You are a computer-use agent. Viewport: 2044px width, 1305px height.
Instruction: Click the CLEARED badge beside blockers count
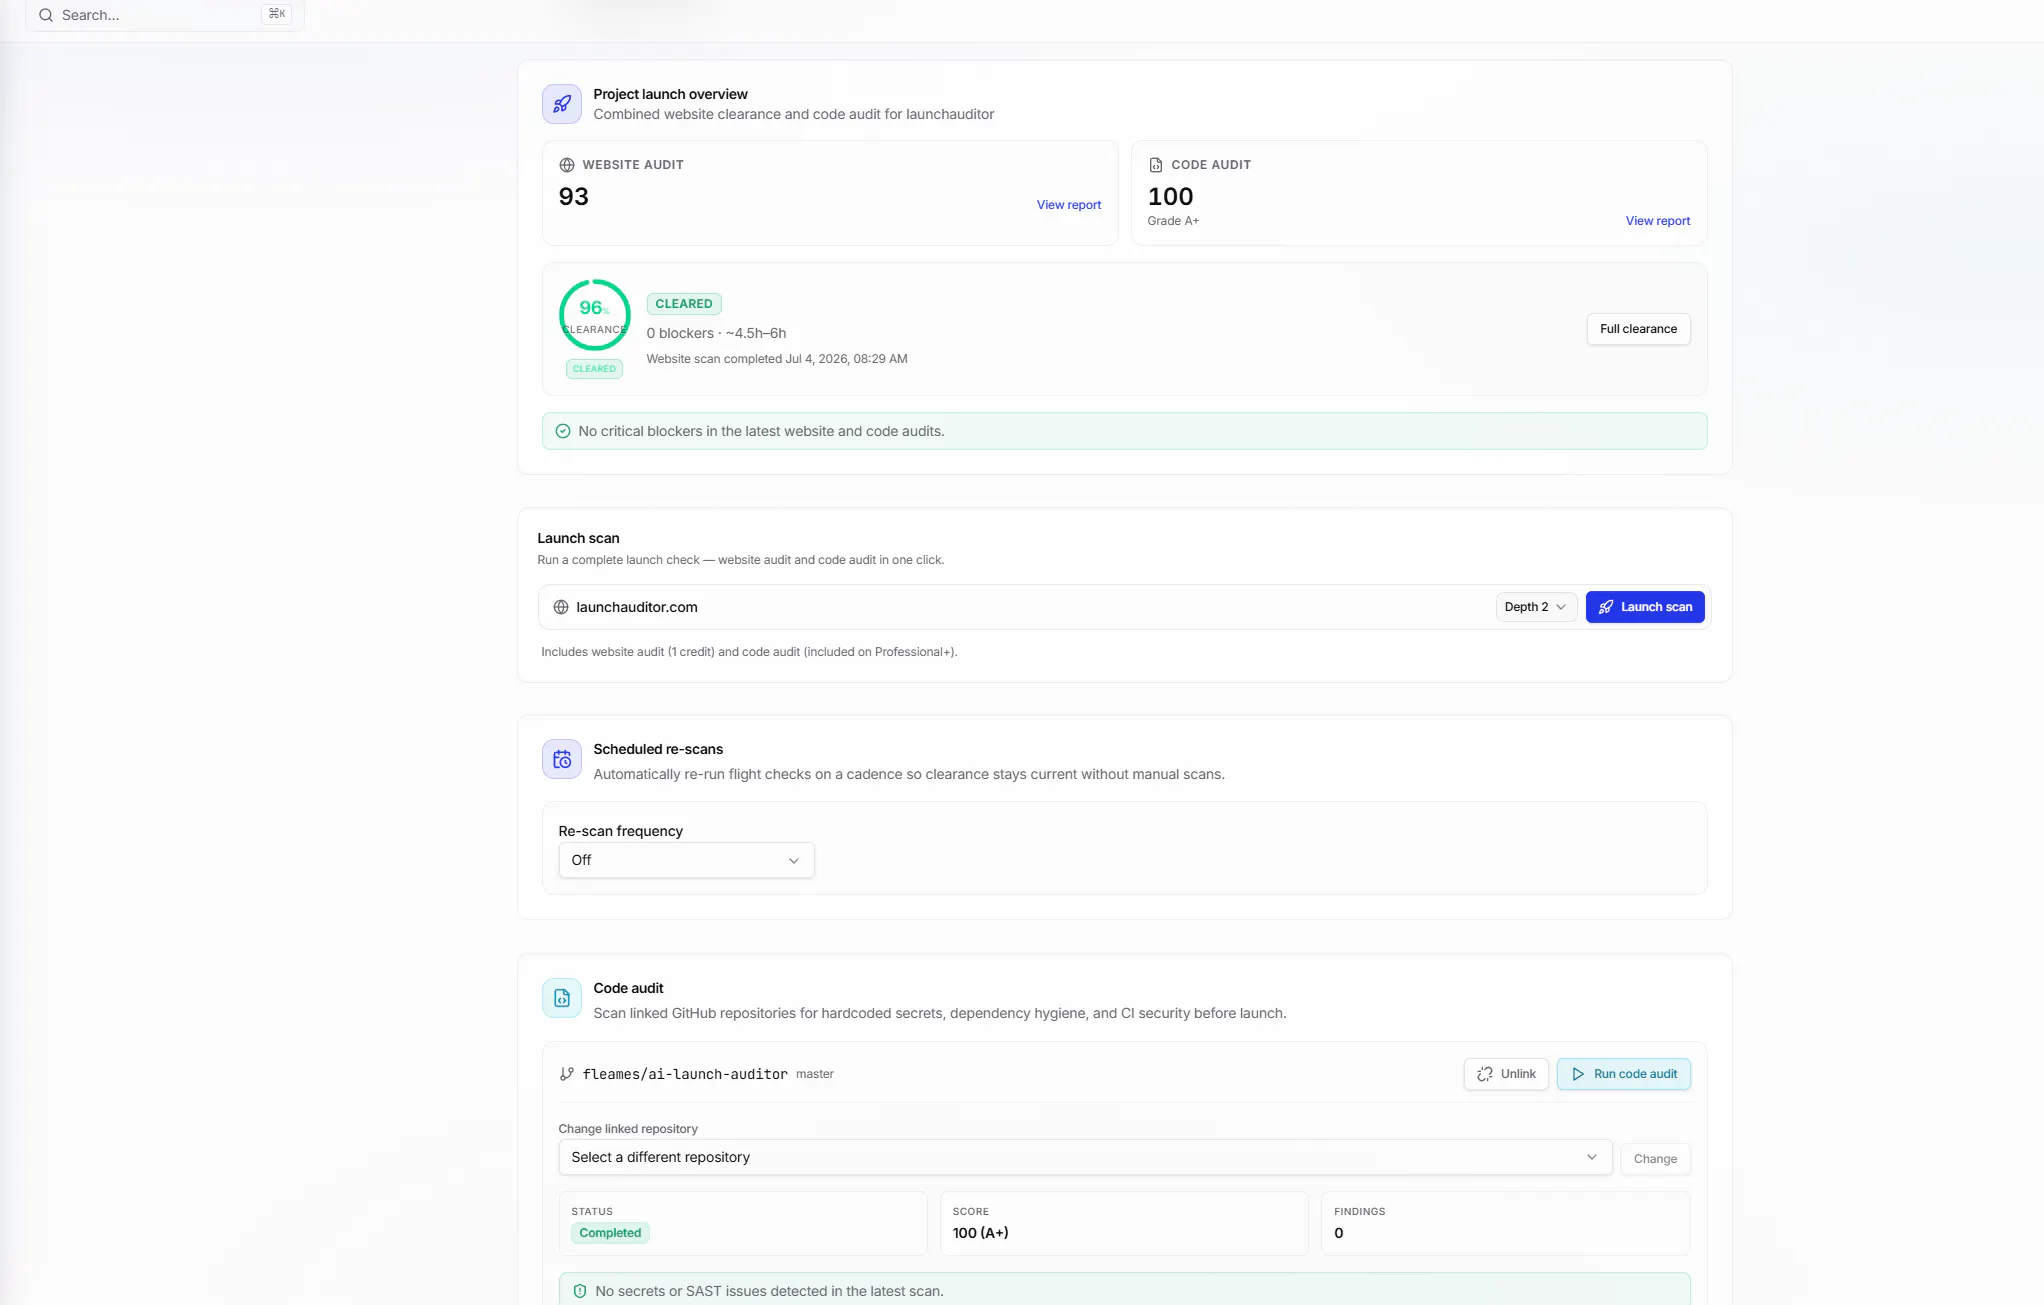click(x=684, y=304)
